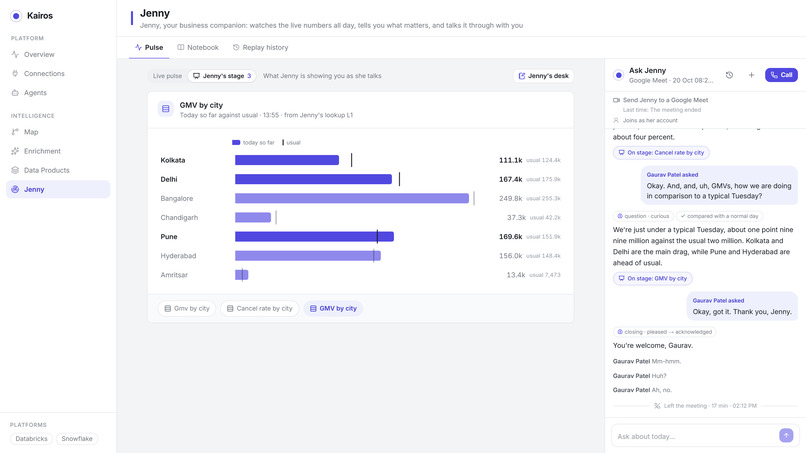The height and width of the screenshot is (453, 806).
Task: Click the Kolkata today-so-far bar
Action: pyautogui.click(x=287, y=160)
